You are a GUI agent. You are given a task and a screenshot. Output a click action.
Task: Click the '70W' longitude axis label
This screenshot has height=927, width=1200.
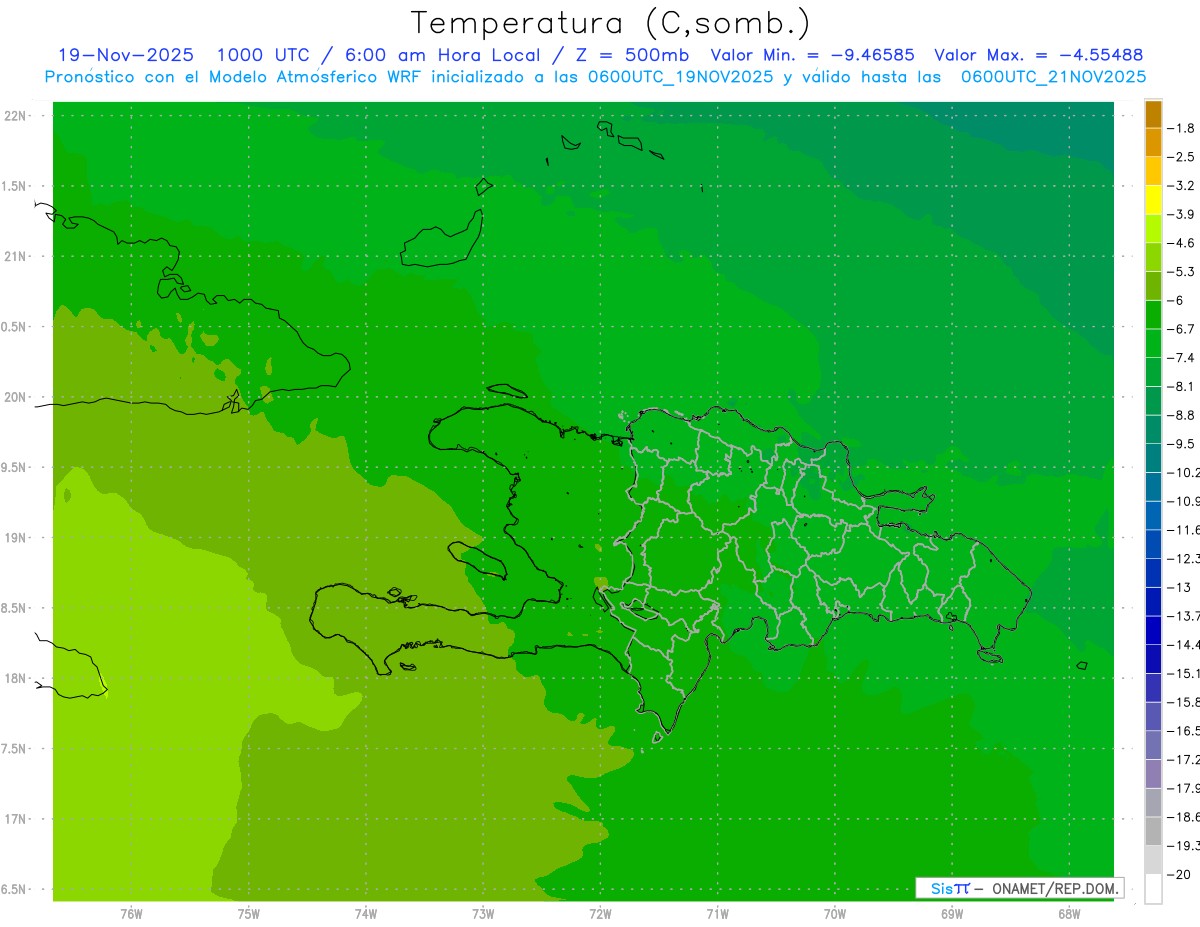[x=835, y=913]
